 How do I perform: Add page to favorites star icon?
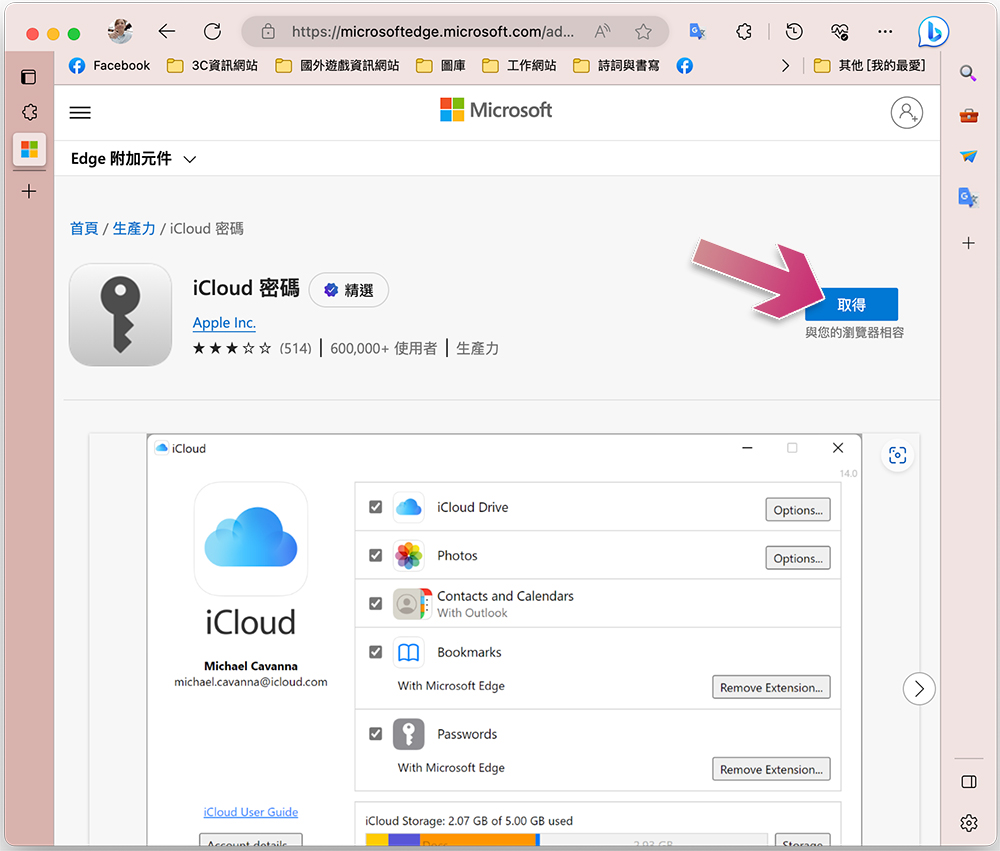pos(643,31)
